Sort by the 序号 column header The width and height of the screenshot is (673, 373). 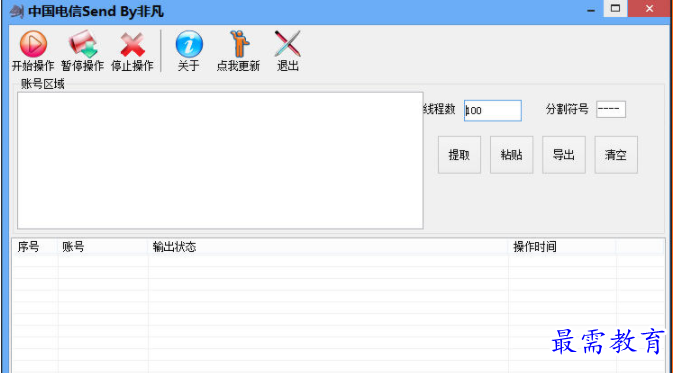[35, 247]
